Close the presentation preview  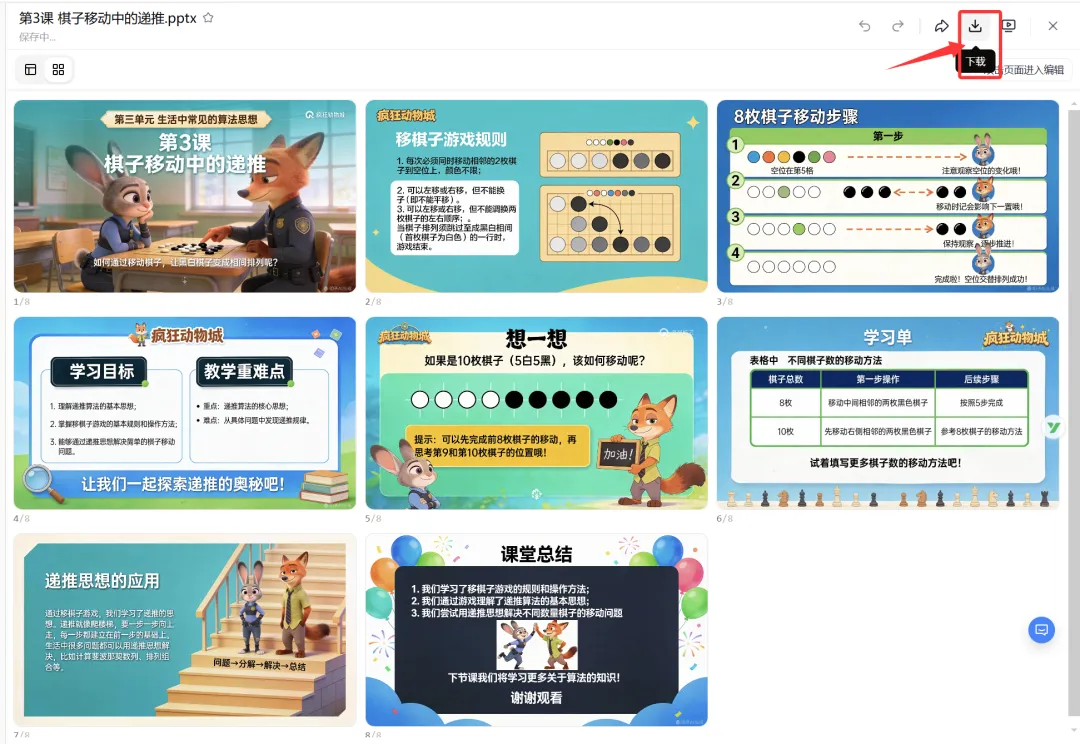pyautogui.click(x=1052, y=26)
